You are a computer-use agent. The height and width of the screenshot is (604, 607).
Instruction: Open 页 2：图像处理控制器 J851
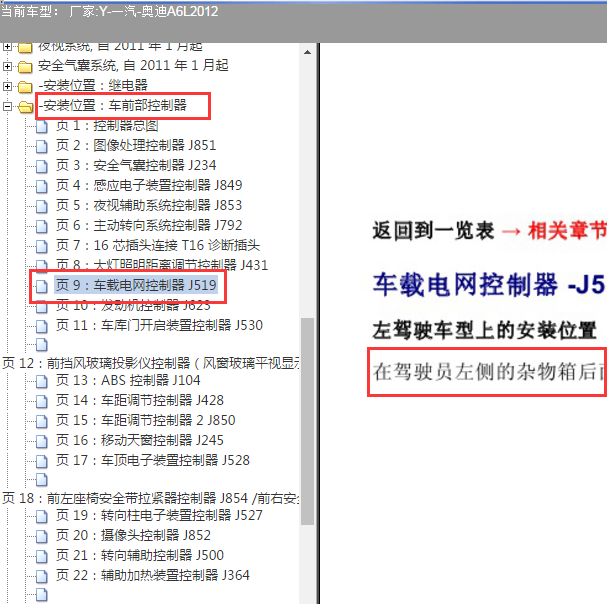(x=135, y=146)
